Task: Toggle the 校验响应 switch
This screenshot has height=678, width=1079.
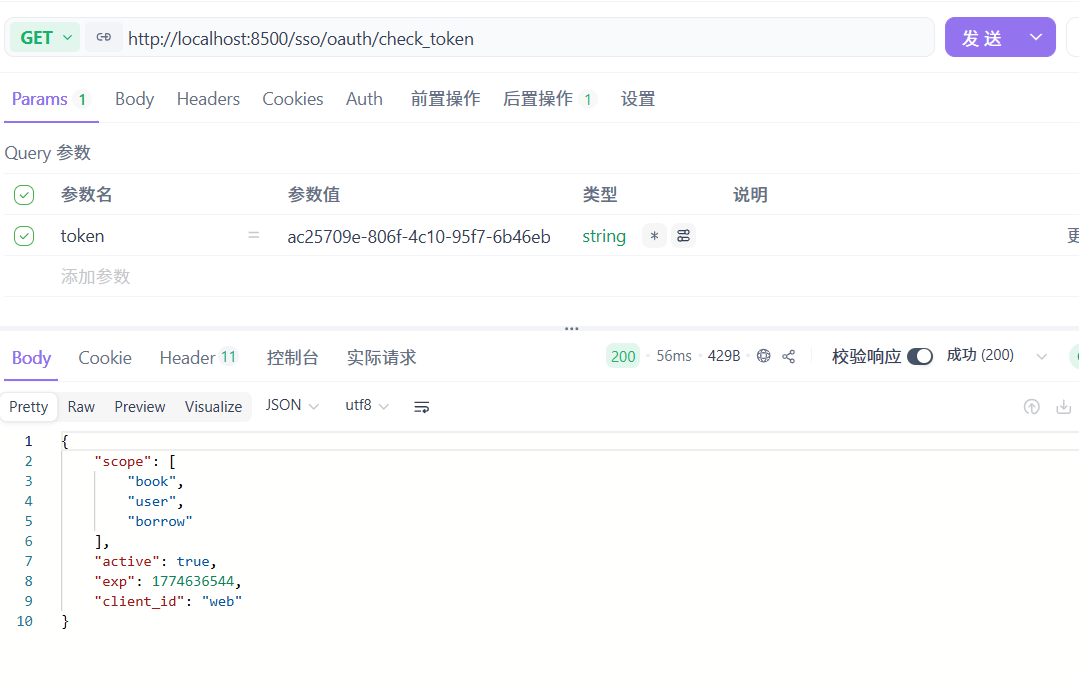Action: (919, 356)
